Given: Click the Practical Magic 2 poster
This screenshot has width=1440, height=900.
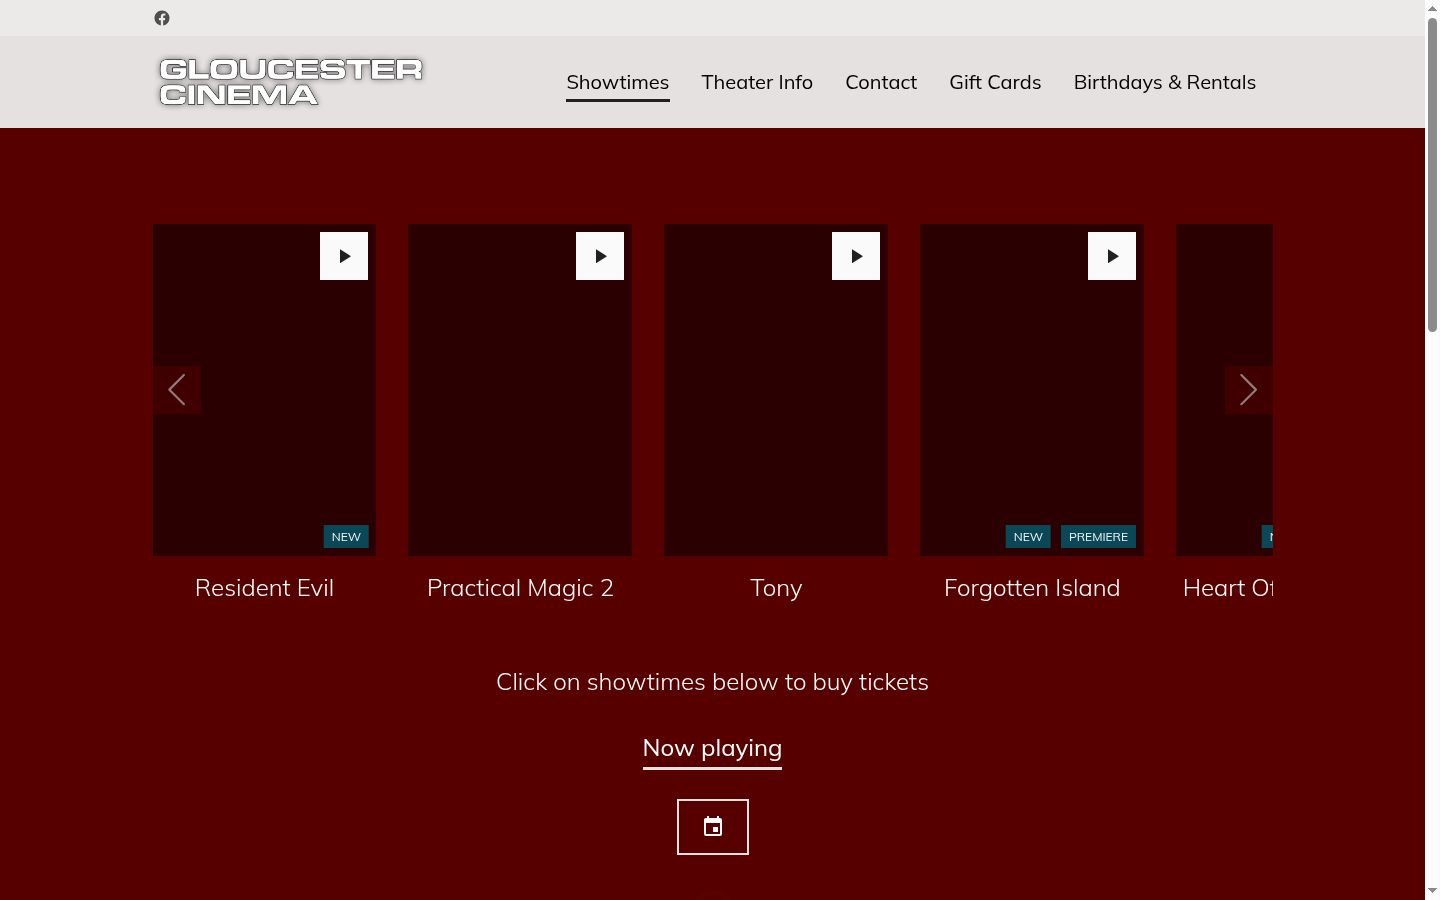Looking at the screenshot, I should (x=520, y=390).
